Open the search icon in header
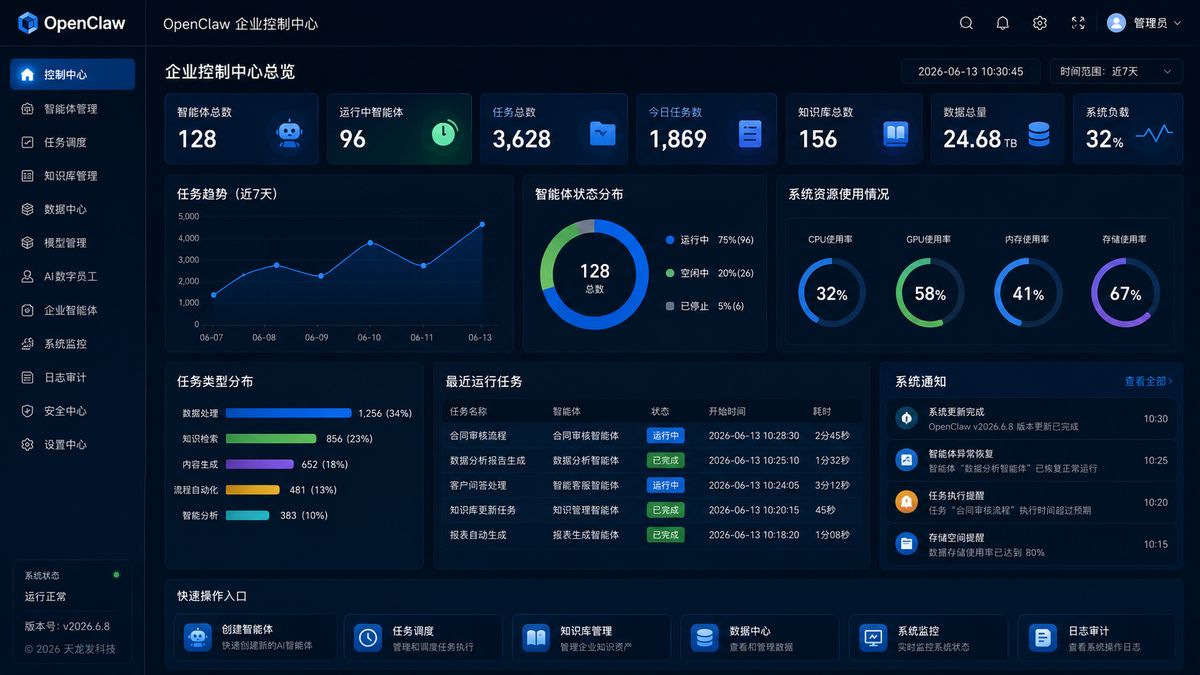This screenshot has height=675, width=1200. pos(966,23)
